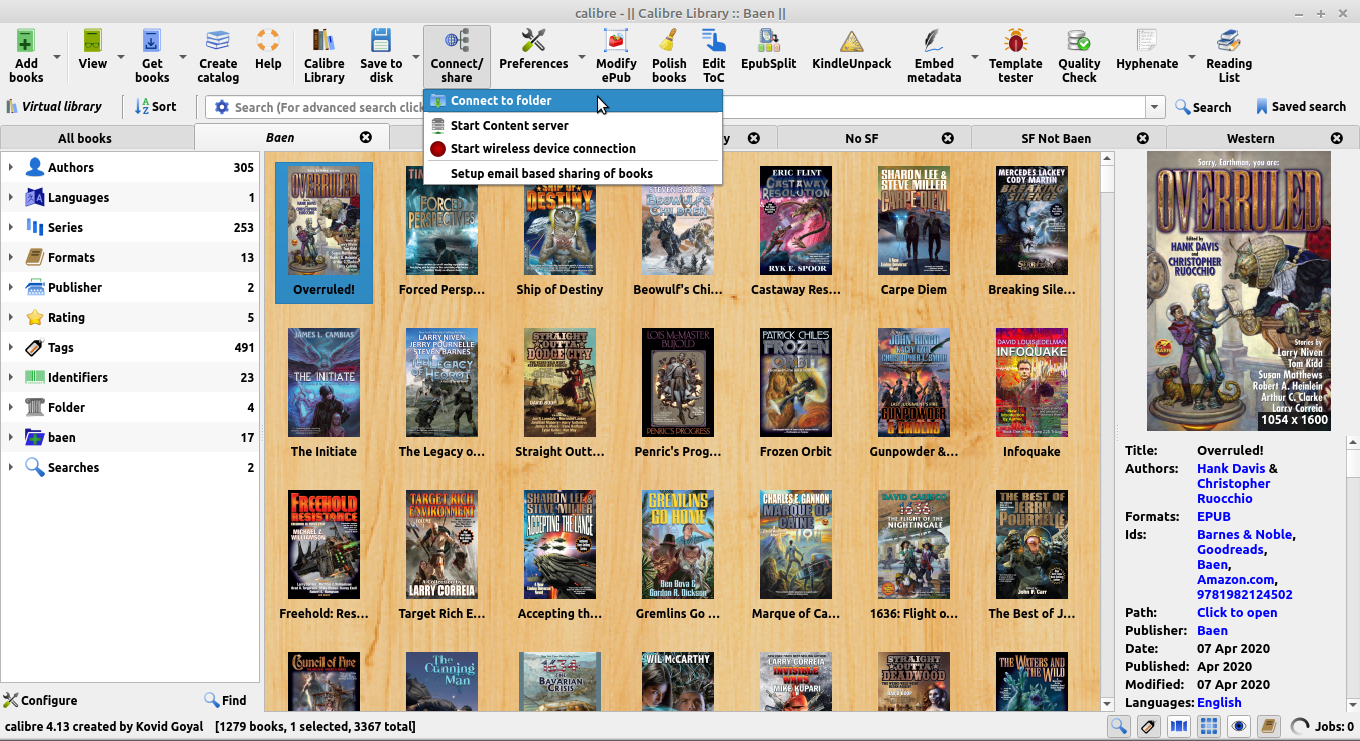Open the Embed metadata dropdown arrow
Screen dimensions: 1360x741
(975, 56)
